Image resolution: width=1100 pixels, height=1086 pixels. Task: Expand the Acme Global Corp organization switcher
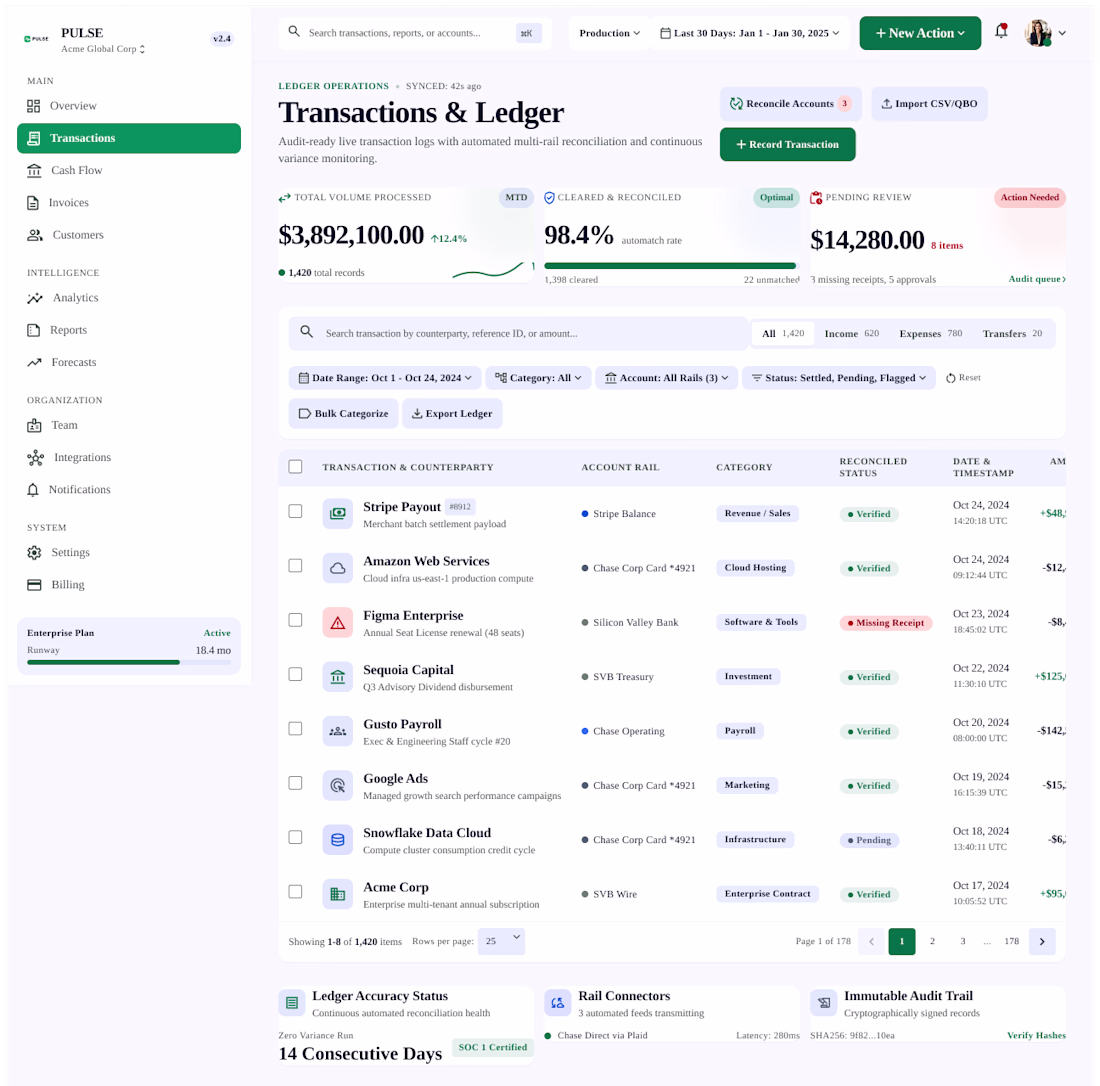pyautogui.click(x=103, y=49)
